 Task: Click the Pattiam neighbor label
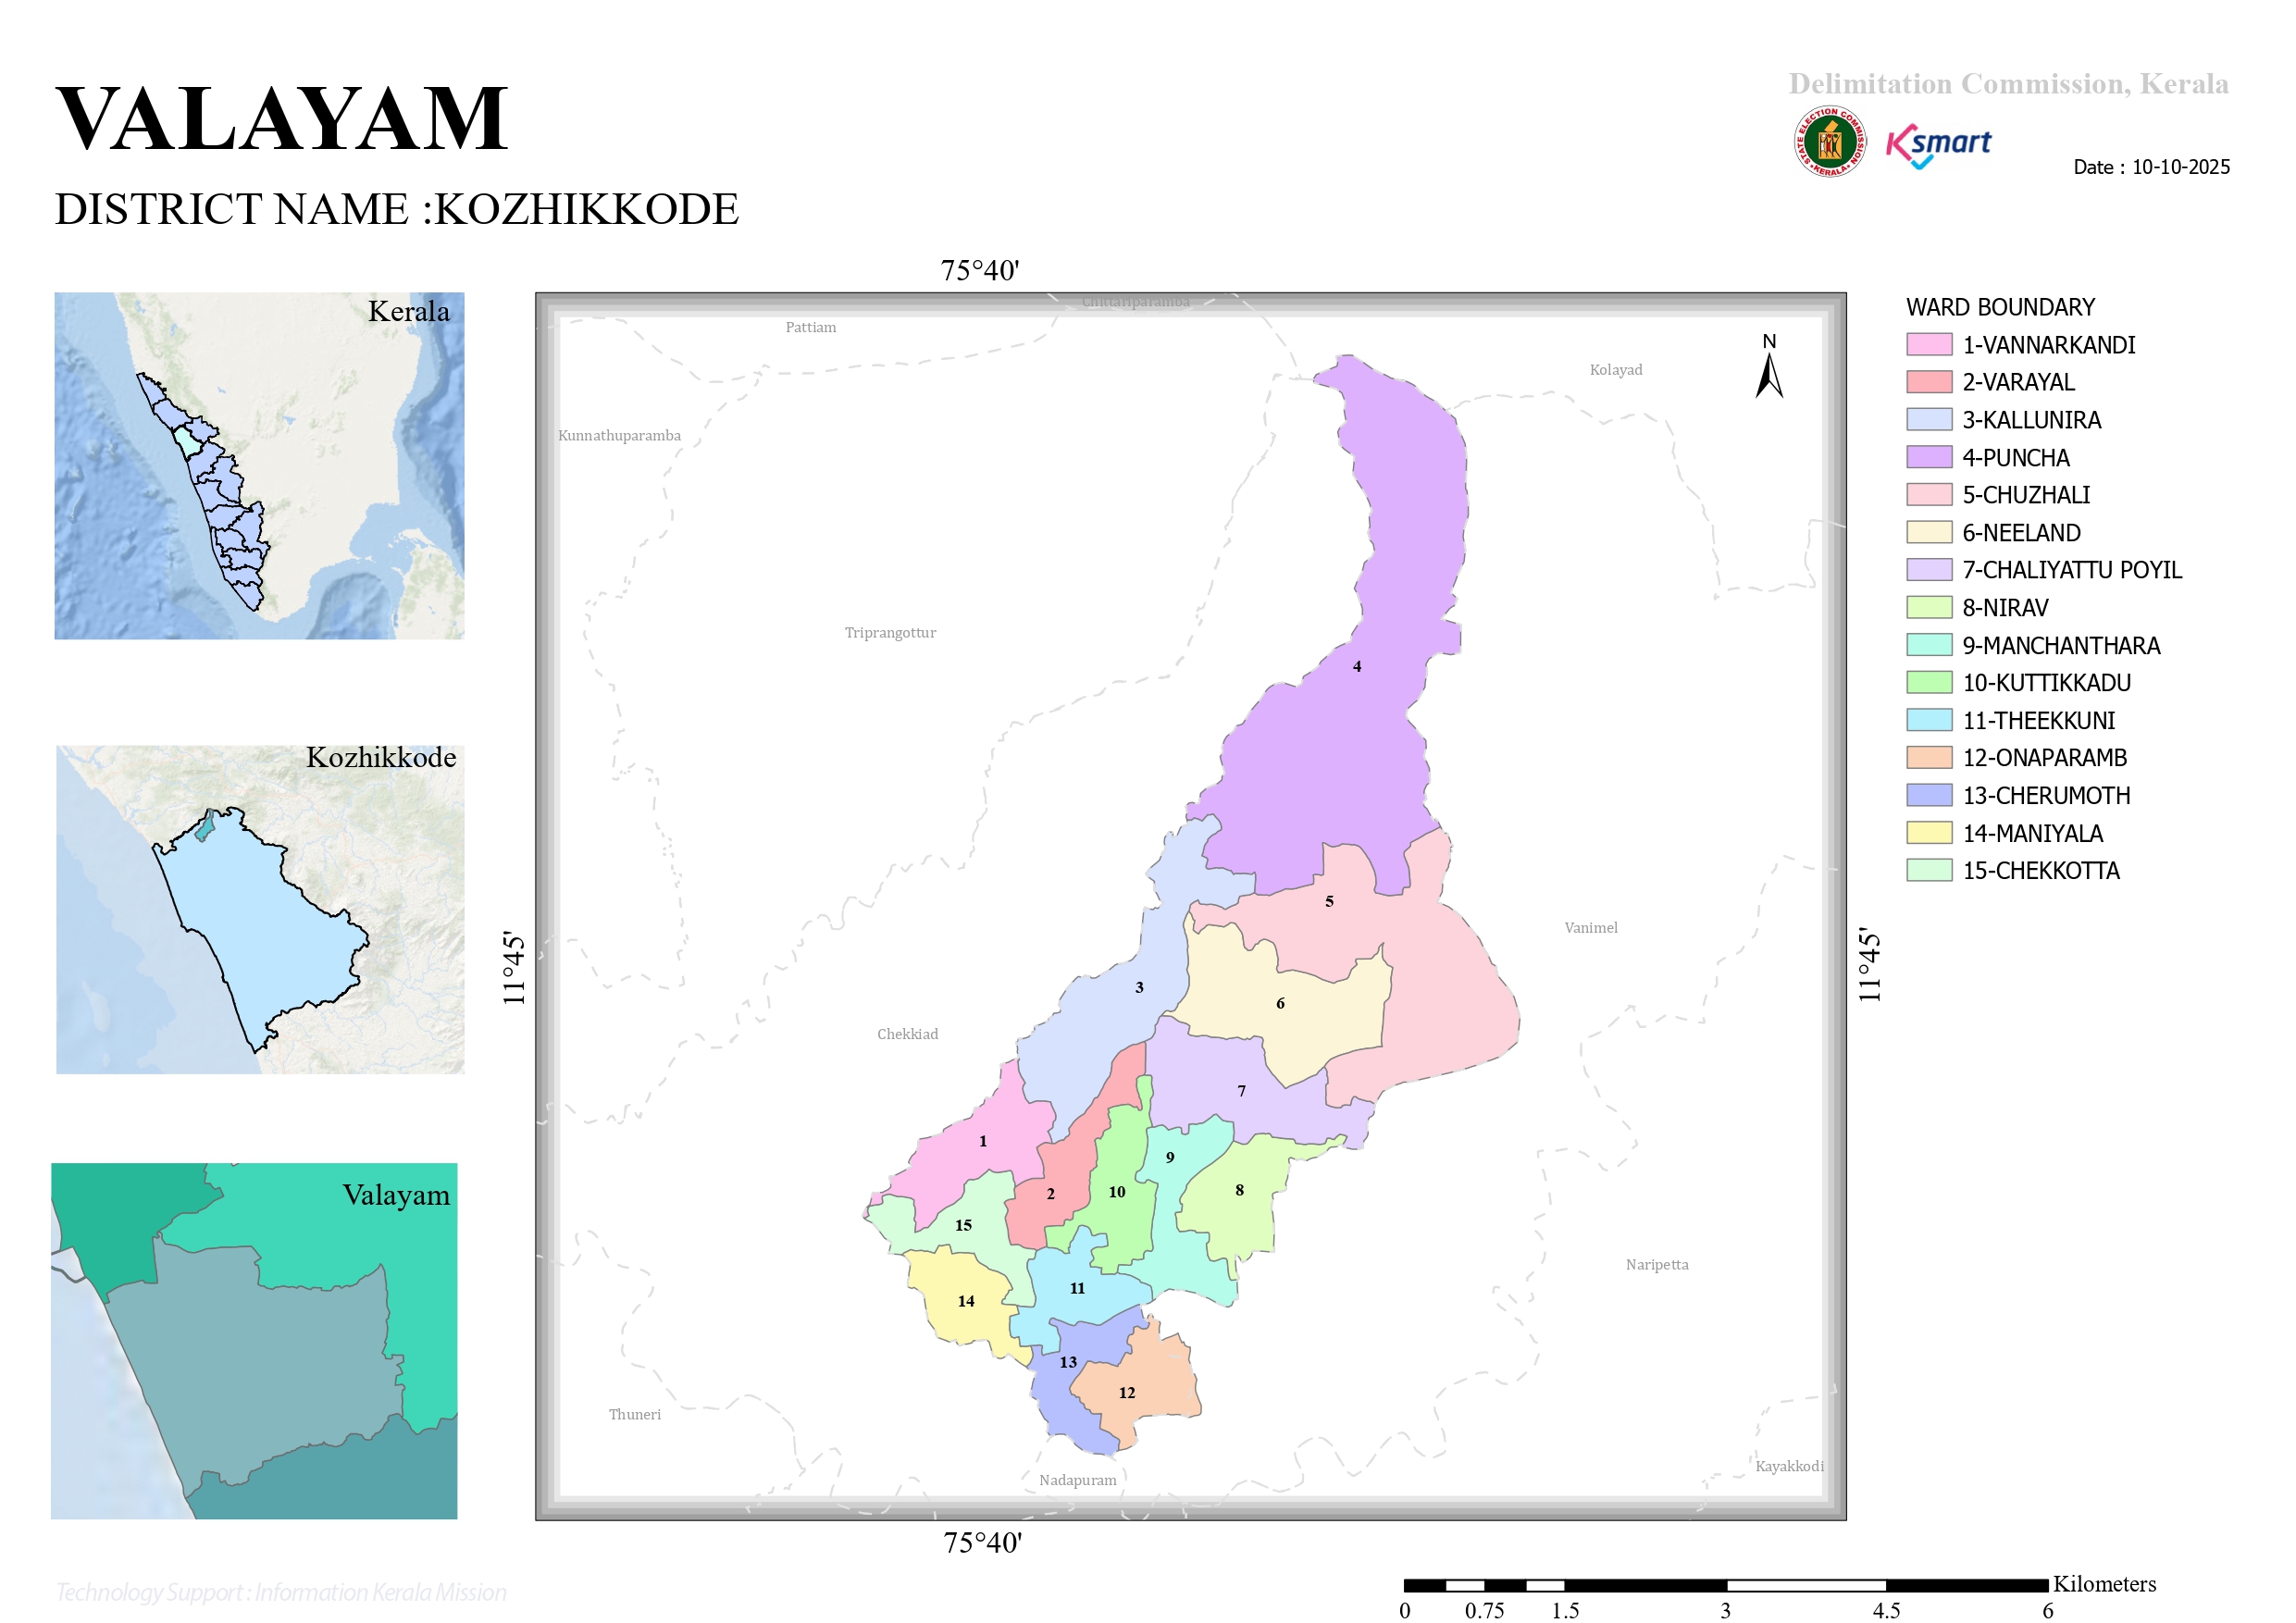811,327
